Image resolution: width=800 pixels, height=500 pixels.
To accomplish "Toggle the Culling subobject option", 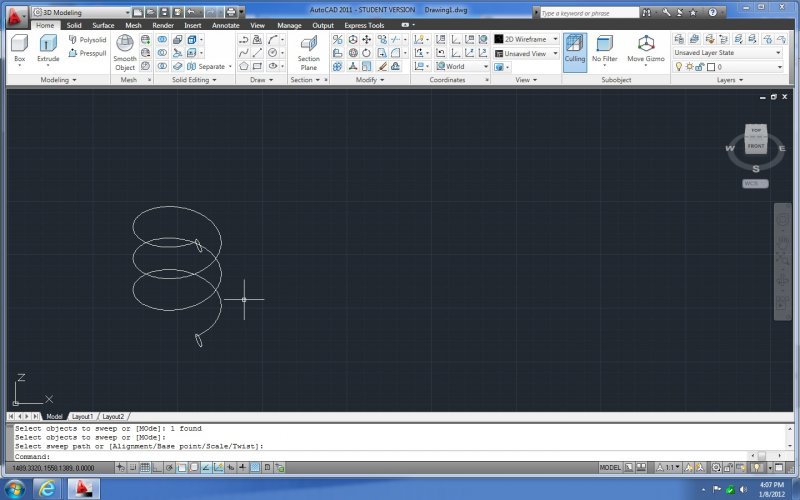I will (x=574, y=48).
